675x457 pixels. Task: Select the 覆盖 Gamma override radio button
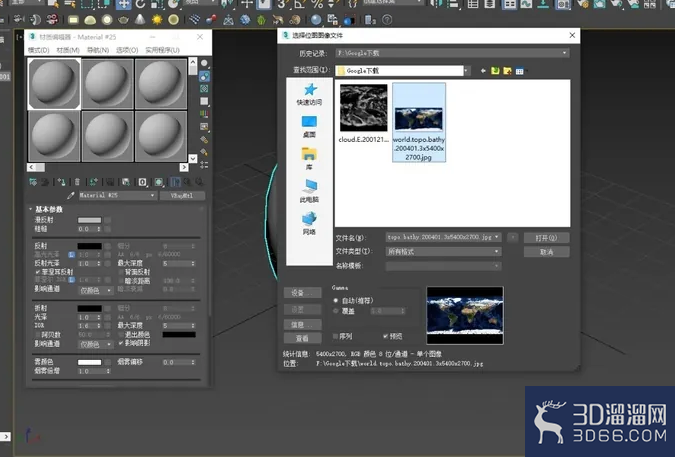click(336, 311)
